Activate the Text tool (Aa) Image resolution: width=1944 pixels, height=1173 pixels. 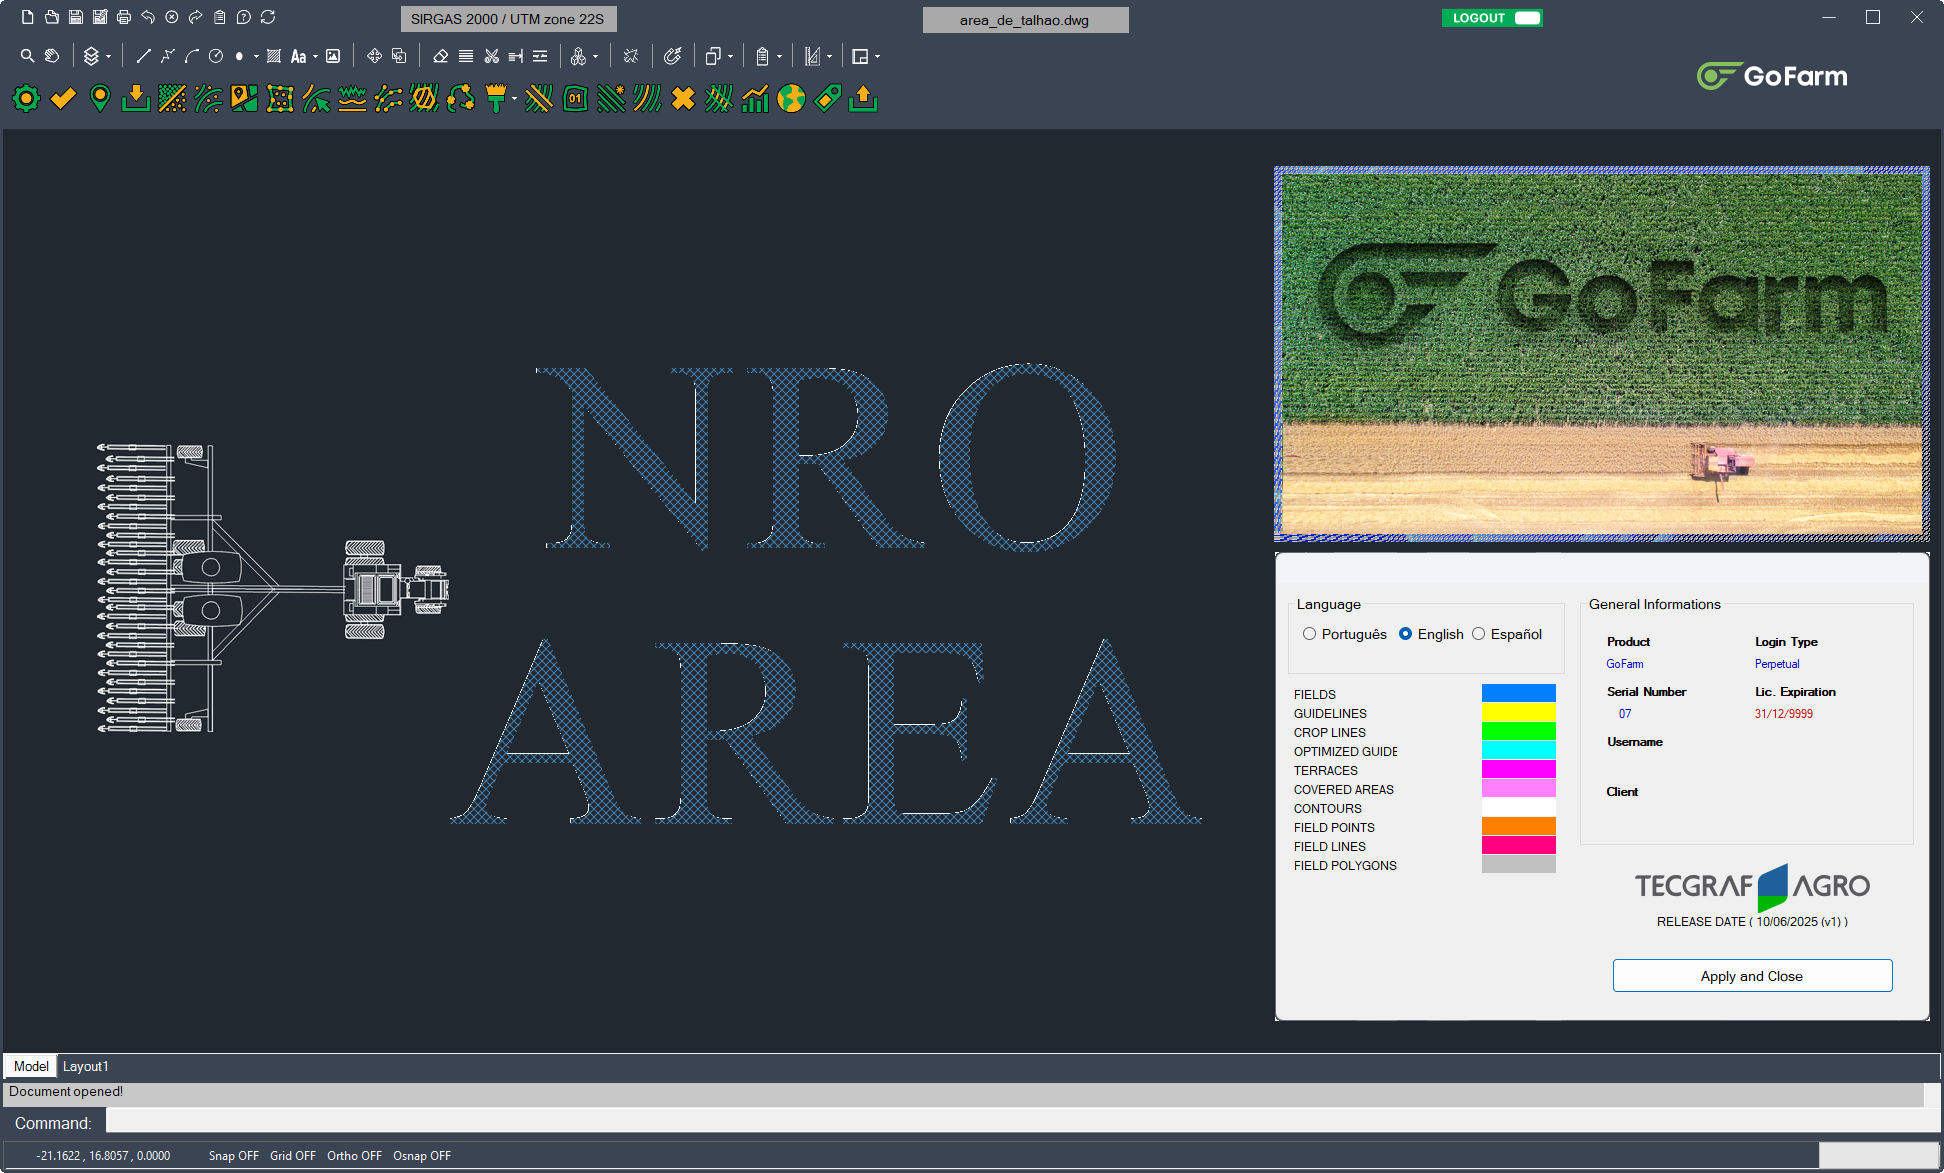coord(299,55)
